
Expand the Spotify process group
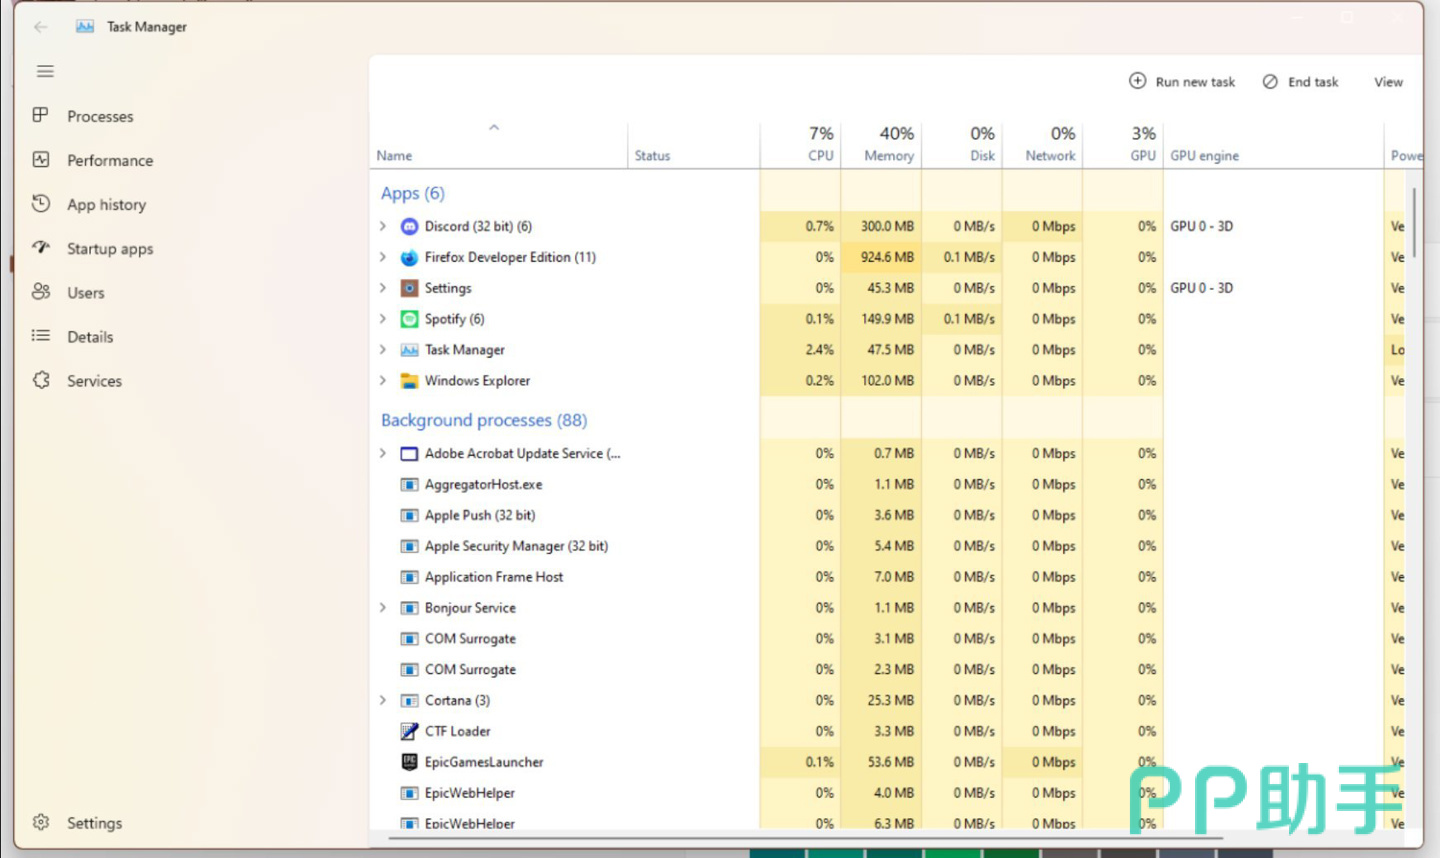(x=383, y=319)
